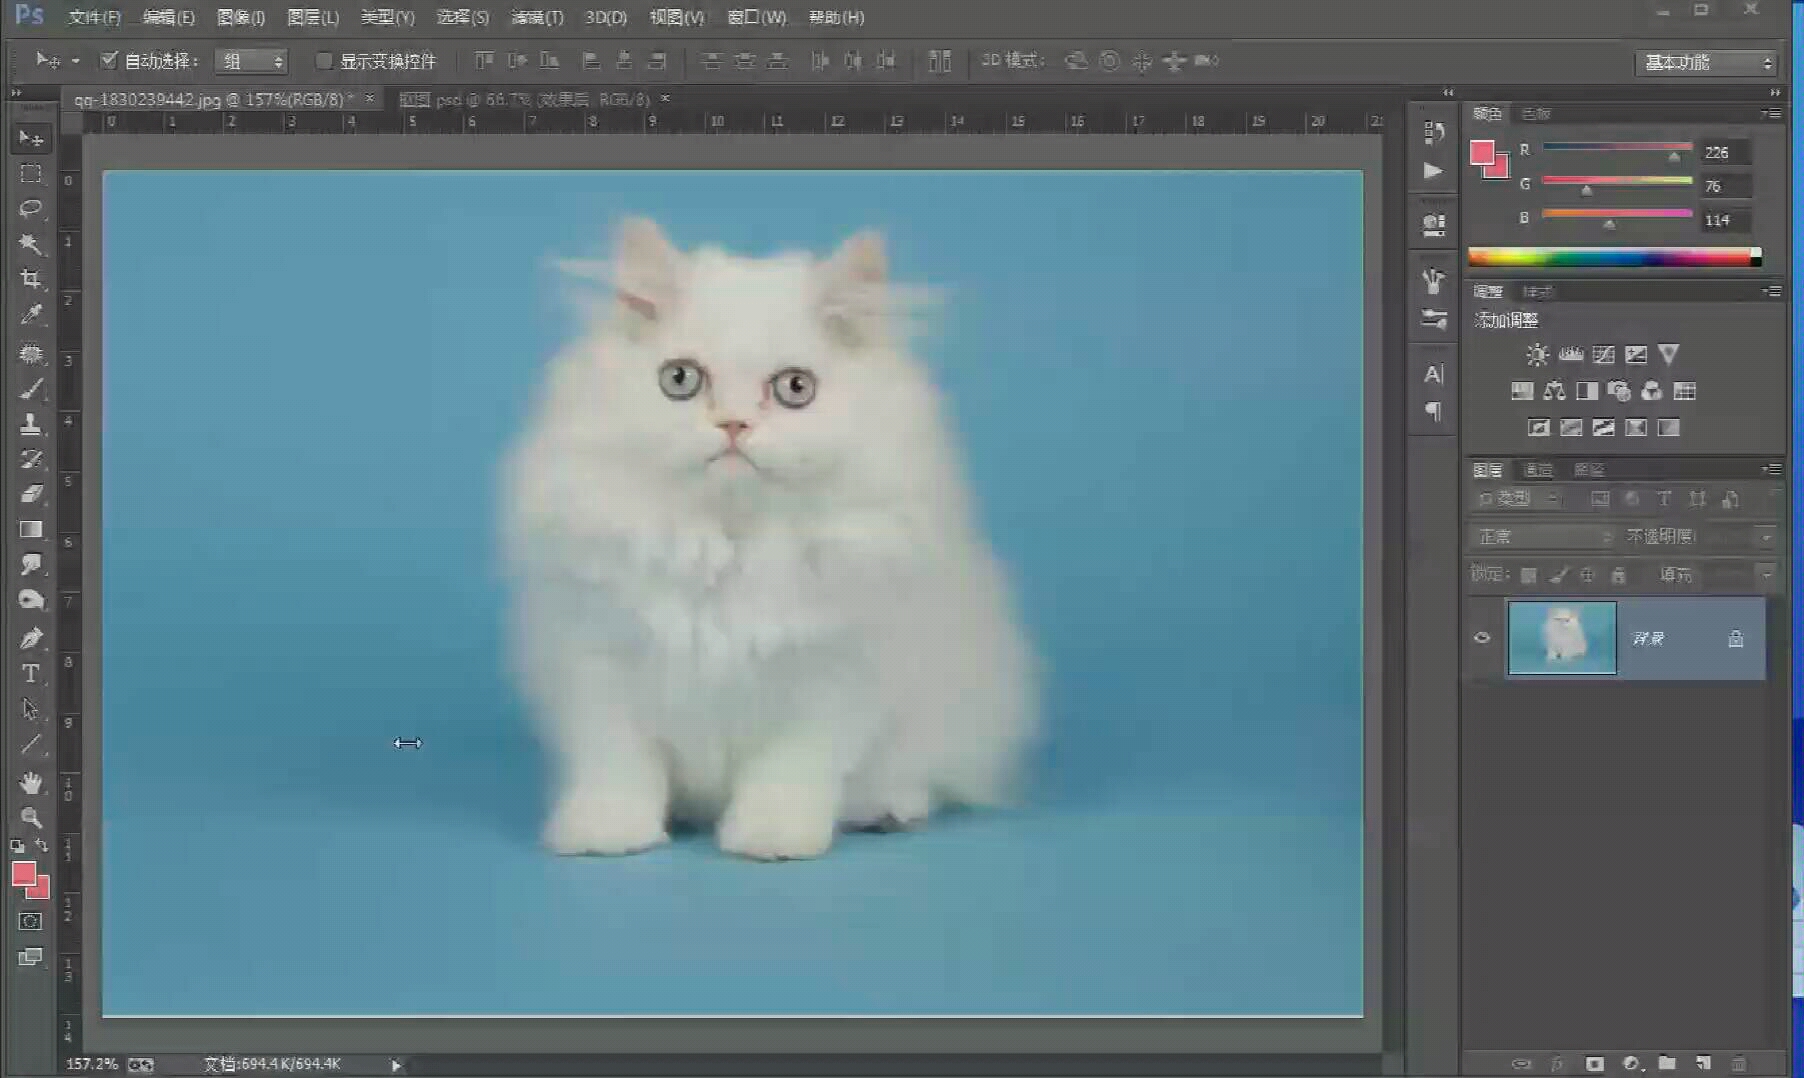Open the Paragraph panel icon
1804x1078 pixels.
click(x=1433, y=411)
